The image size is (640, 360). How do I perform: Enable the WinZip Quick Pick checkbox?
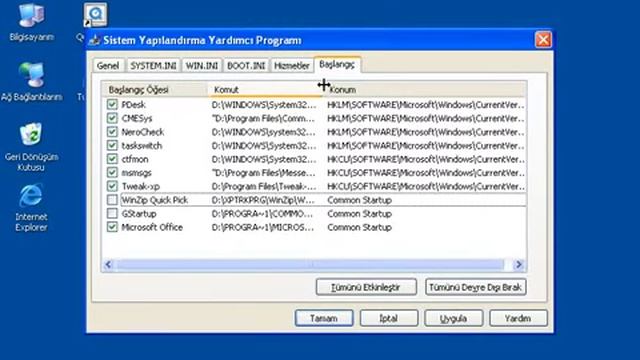(x=112, y=200)
